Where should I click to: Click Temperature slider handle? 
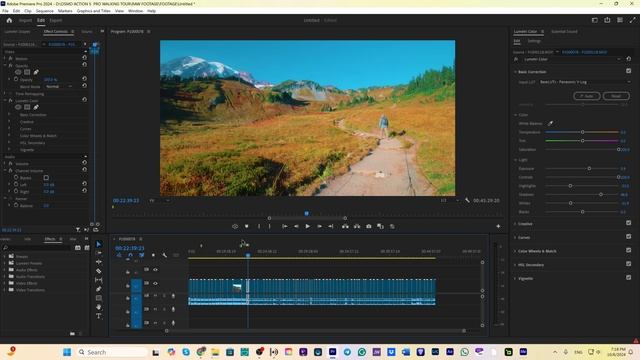582,132
